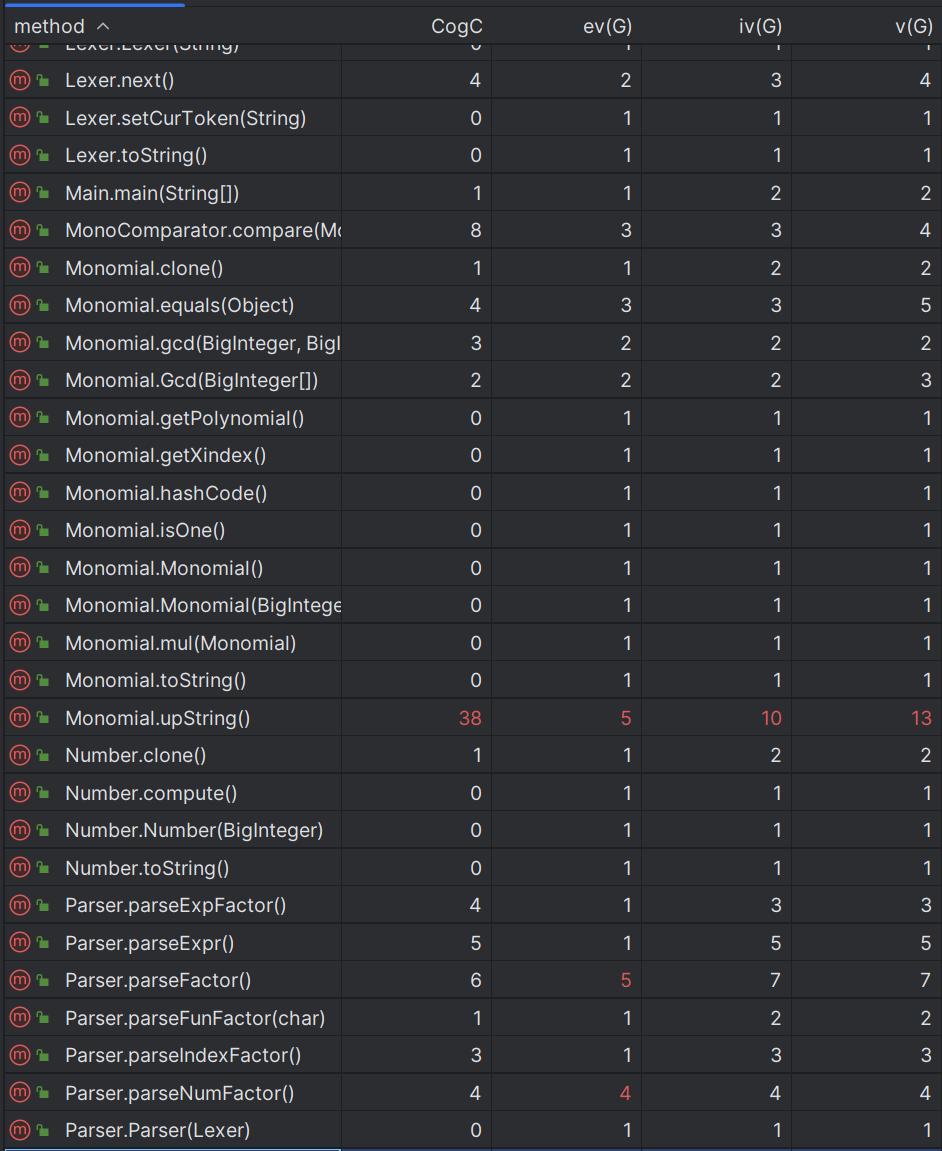Click the green public lock icon for Main.main(String[])
Viewport: 942px width, 1151px height.
point(43,193)
